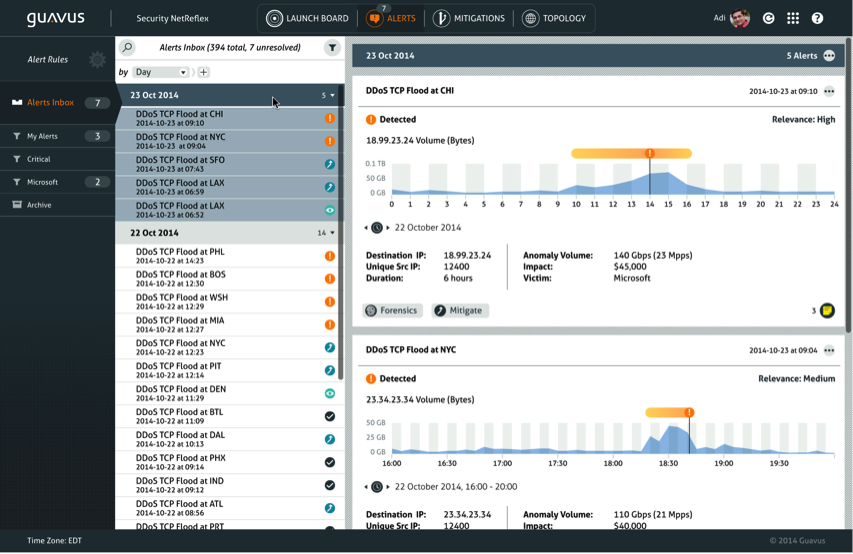Click the eye icon on DEN alert
This screenshot has height=554, width=853.
330,393
